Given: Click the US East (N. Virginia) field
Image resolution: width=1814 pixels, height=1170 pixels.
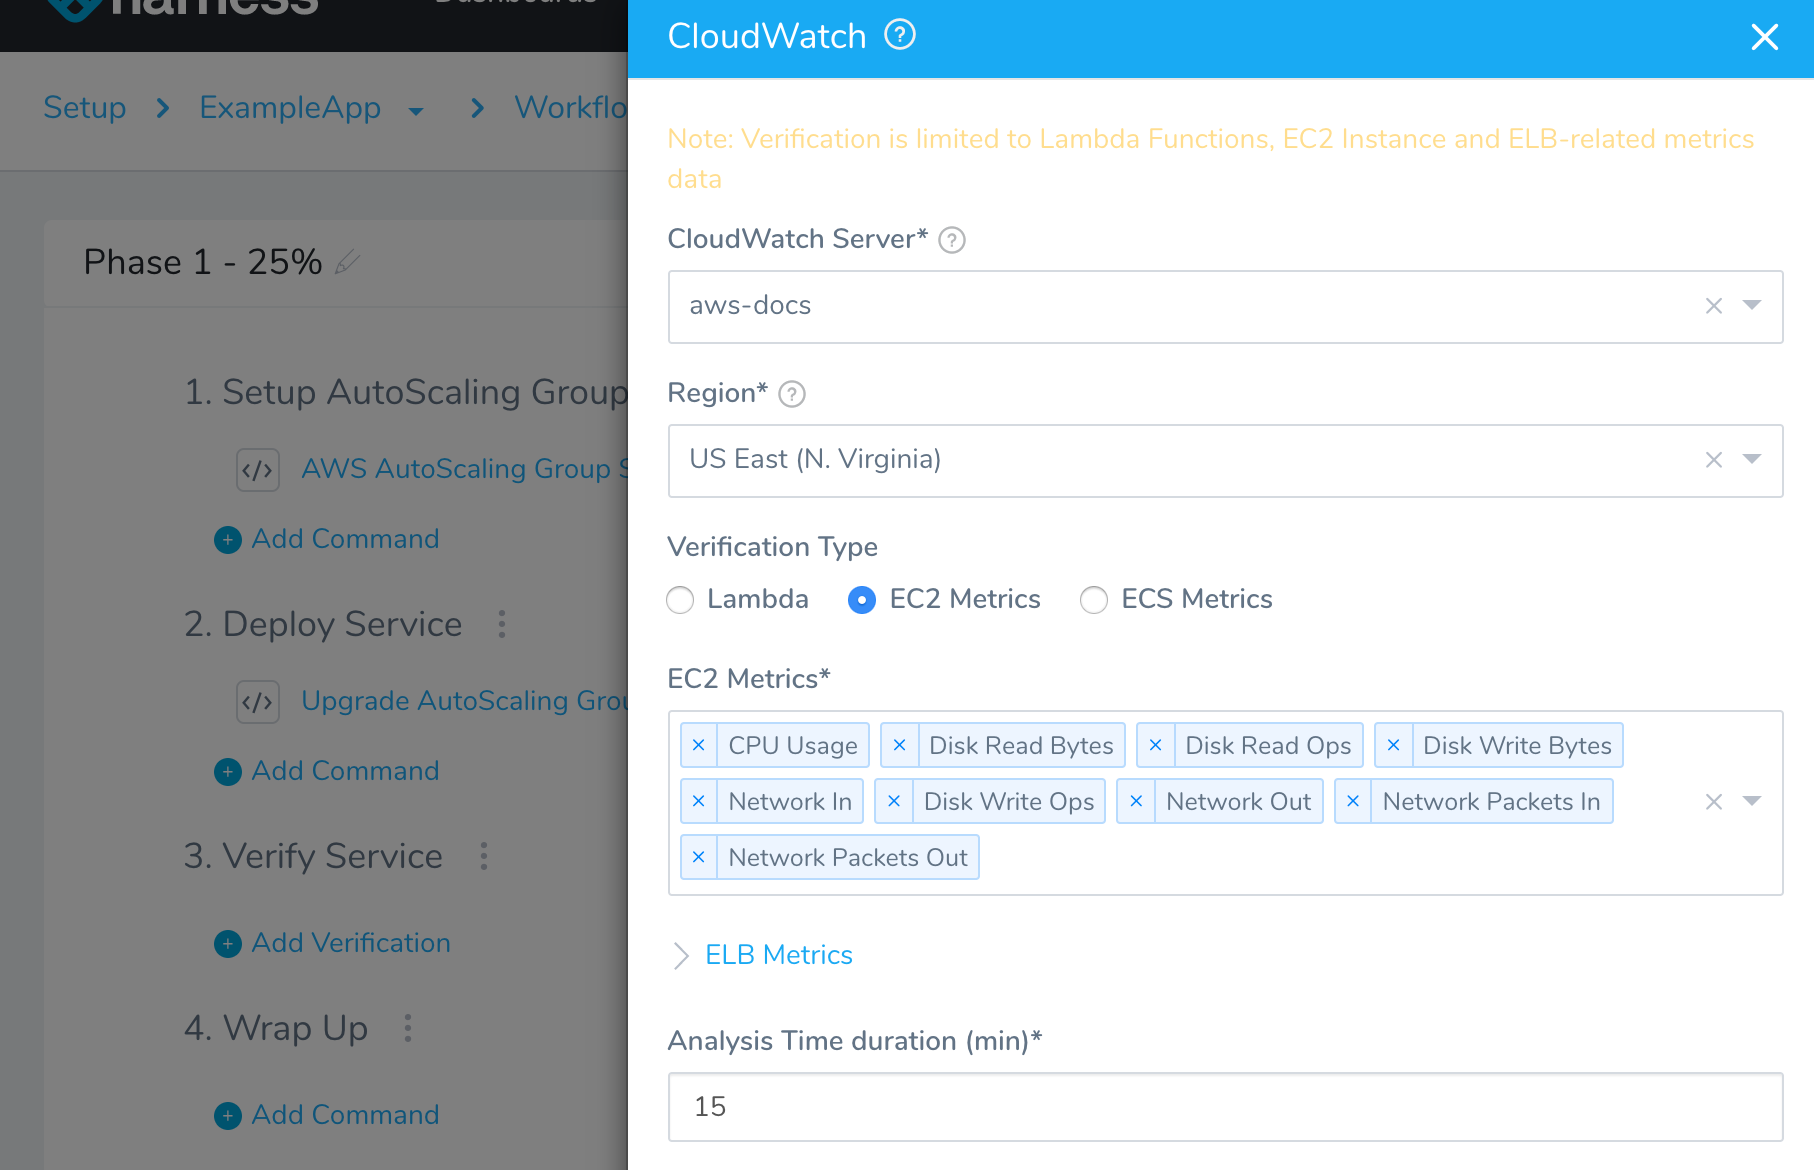Looking at the screenshot, I should pos(1225,461).
